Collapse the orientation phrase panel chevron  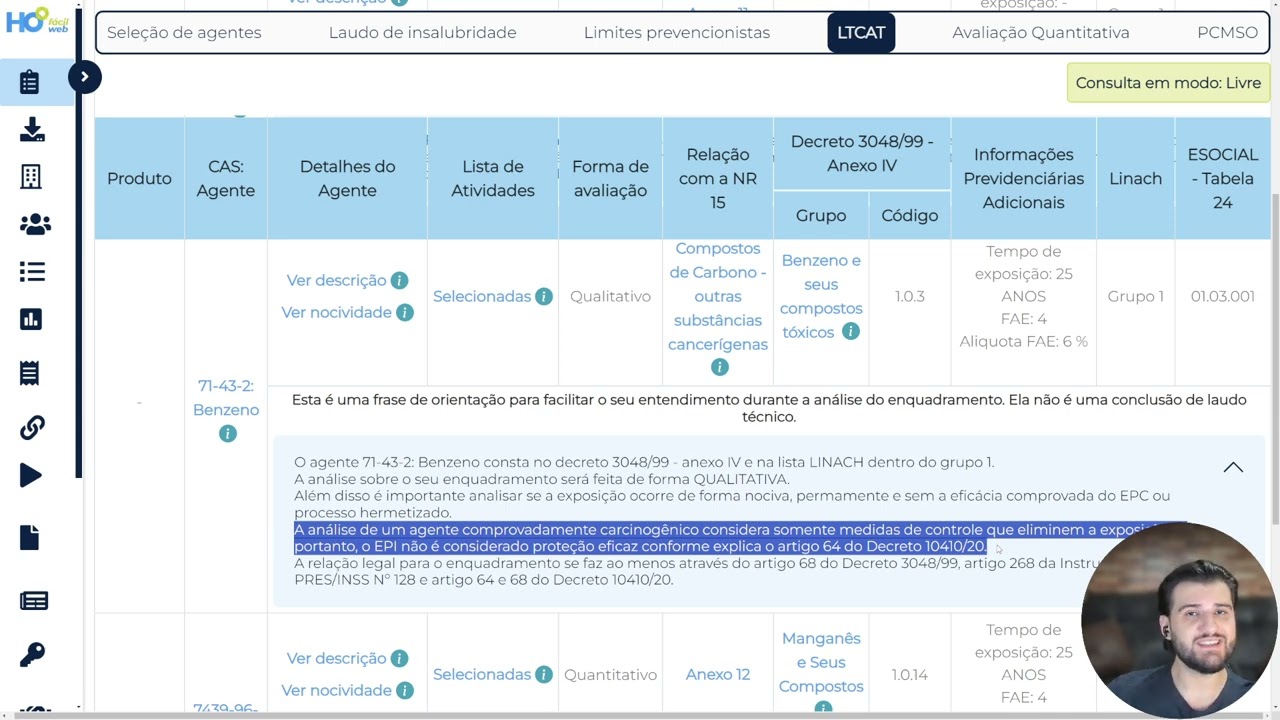1233,467
